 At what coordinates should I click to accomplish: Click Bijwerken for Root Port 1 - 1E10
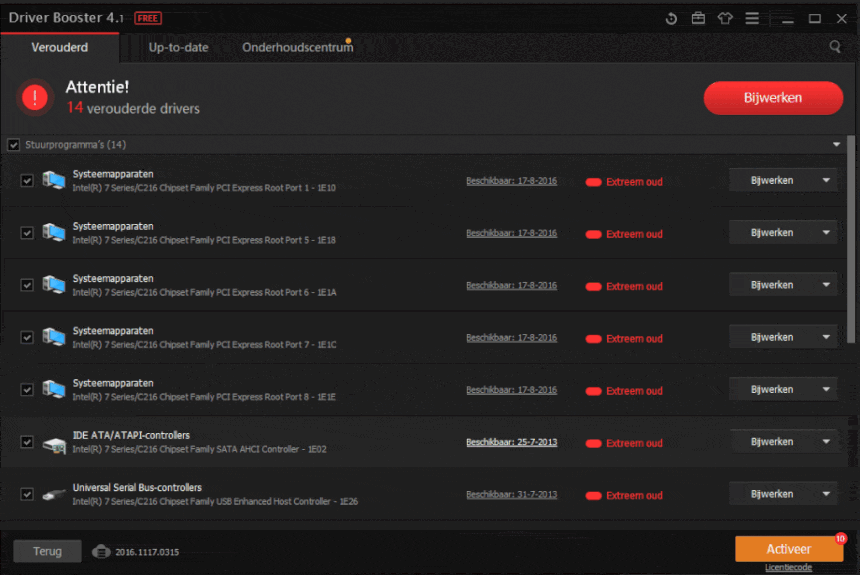772,181
